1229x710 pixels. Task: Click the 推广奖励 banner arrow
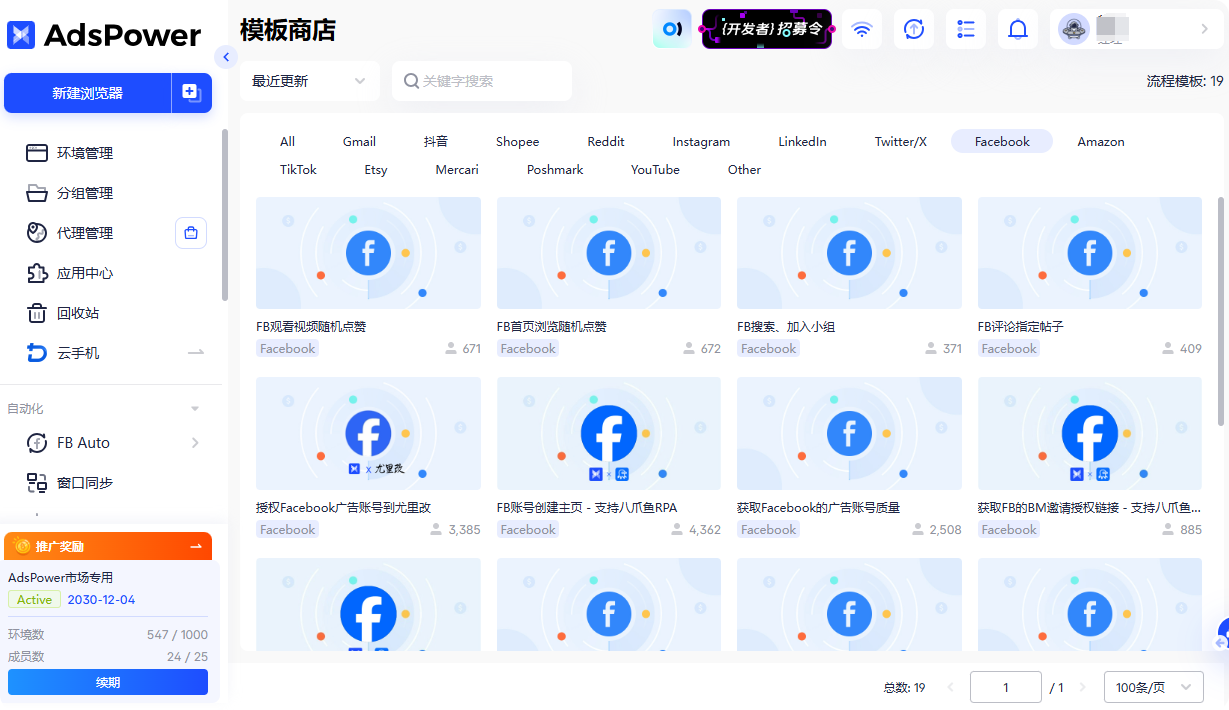[196, 546]
